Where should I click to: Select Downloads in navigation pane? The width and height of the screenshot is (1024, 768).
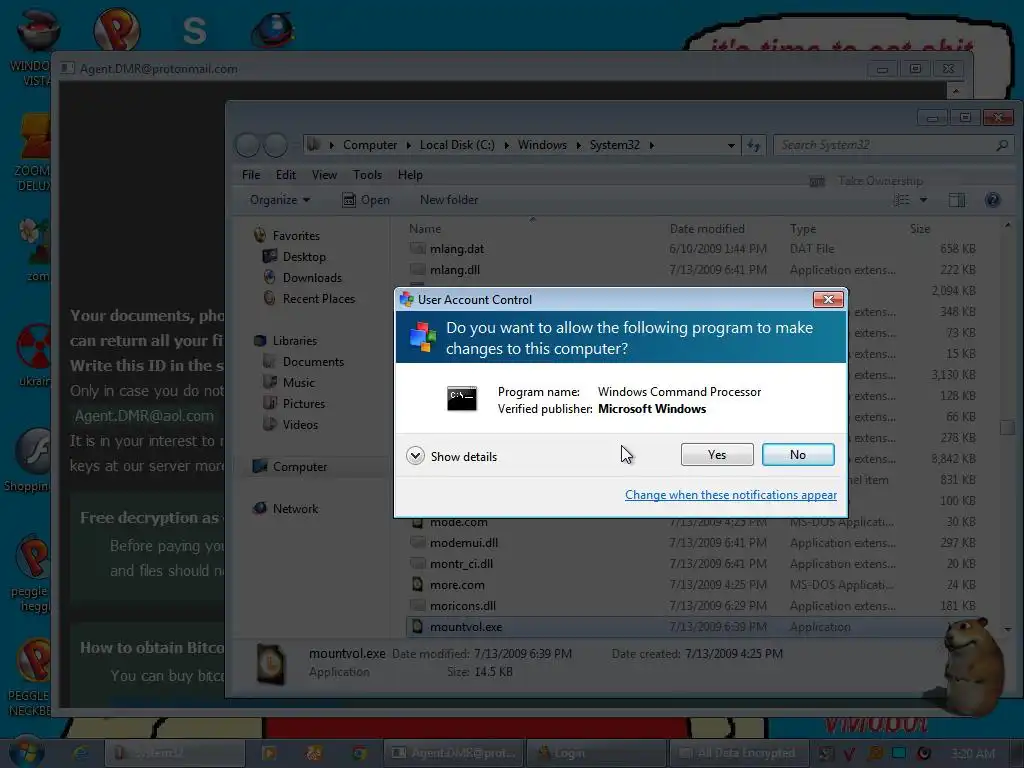(x=312, y=278)
